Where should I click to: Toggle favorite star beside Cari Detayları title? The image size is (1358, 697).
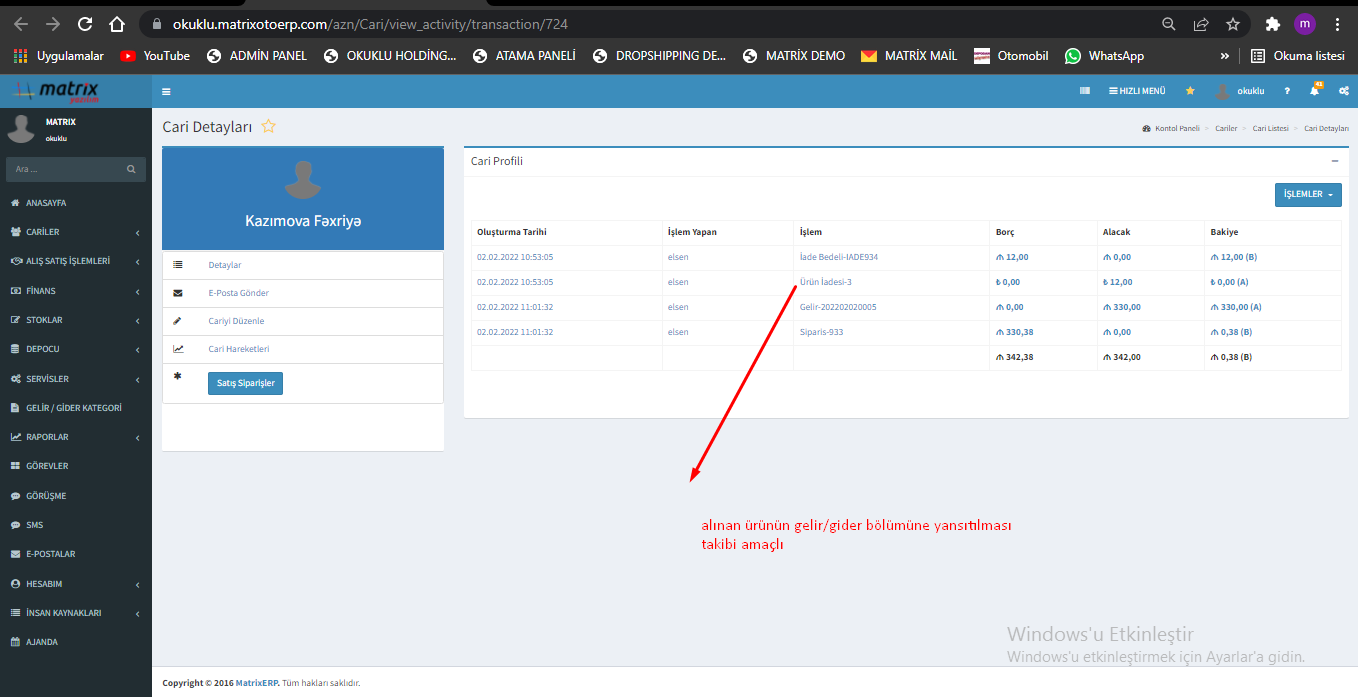click(x=268, y=127)
